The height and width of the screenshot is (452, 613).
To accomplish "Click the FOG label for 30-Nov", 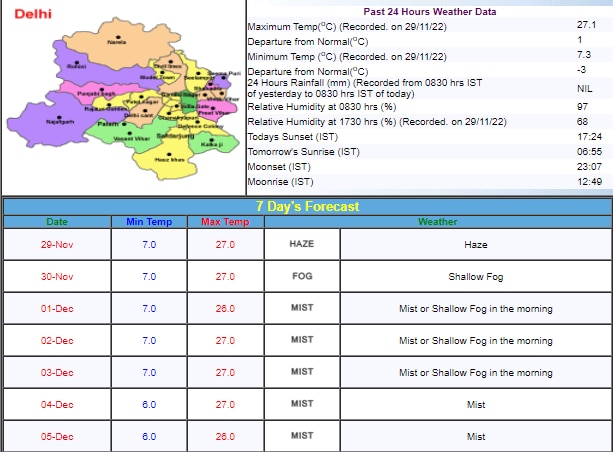I will pyautogui.click(x=301, y=276).
